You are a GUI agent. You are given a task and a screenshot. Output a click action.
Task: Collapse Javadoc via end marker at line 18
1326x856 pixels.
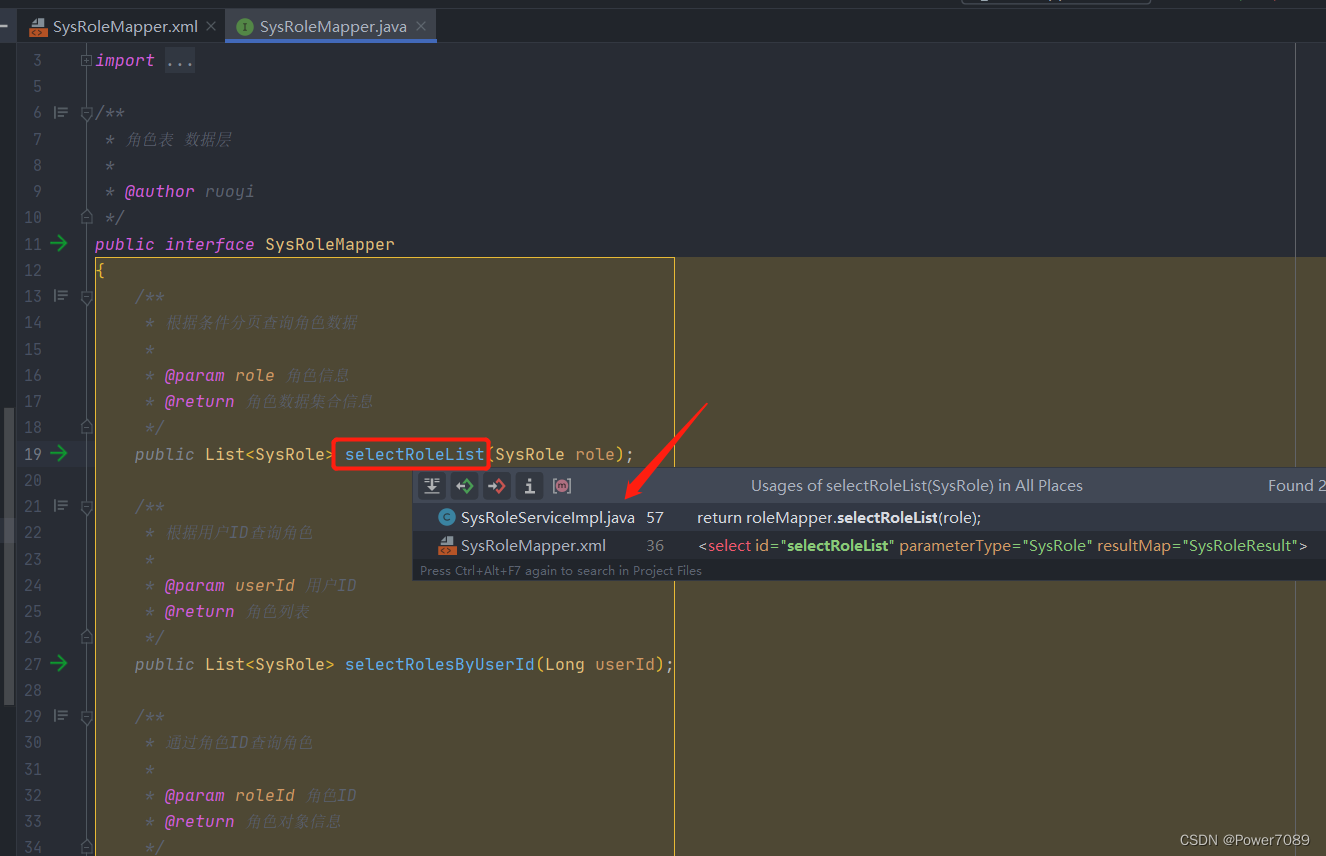(86, 427)
